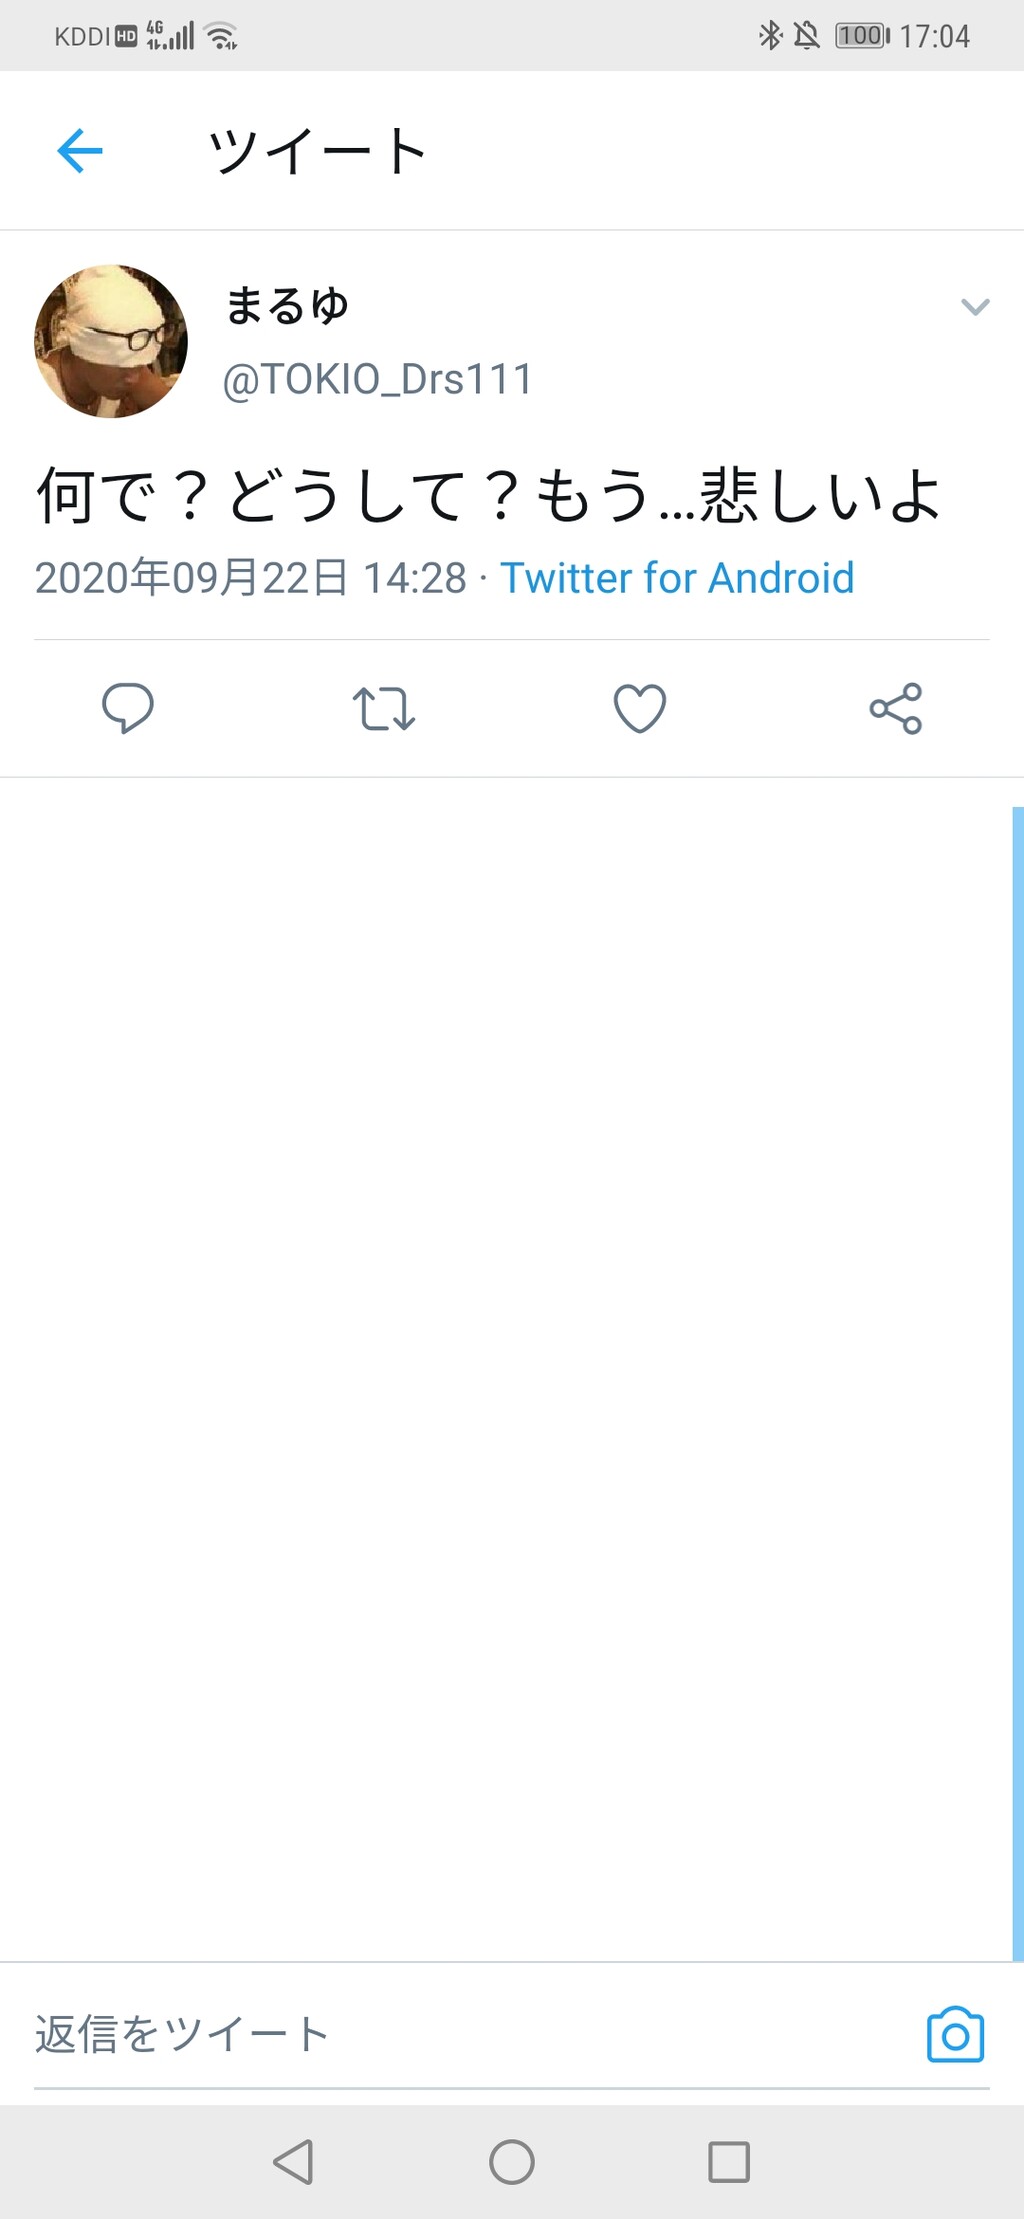Open the camera icon in reply bar
Screen dimensions: 1024x2219
pyautogui.click(x=955, y=2034)
